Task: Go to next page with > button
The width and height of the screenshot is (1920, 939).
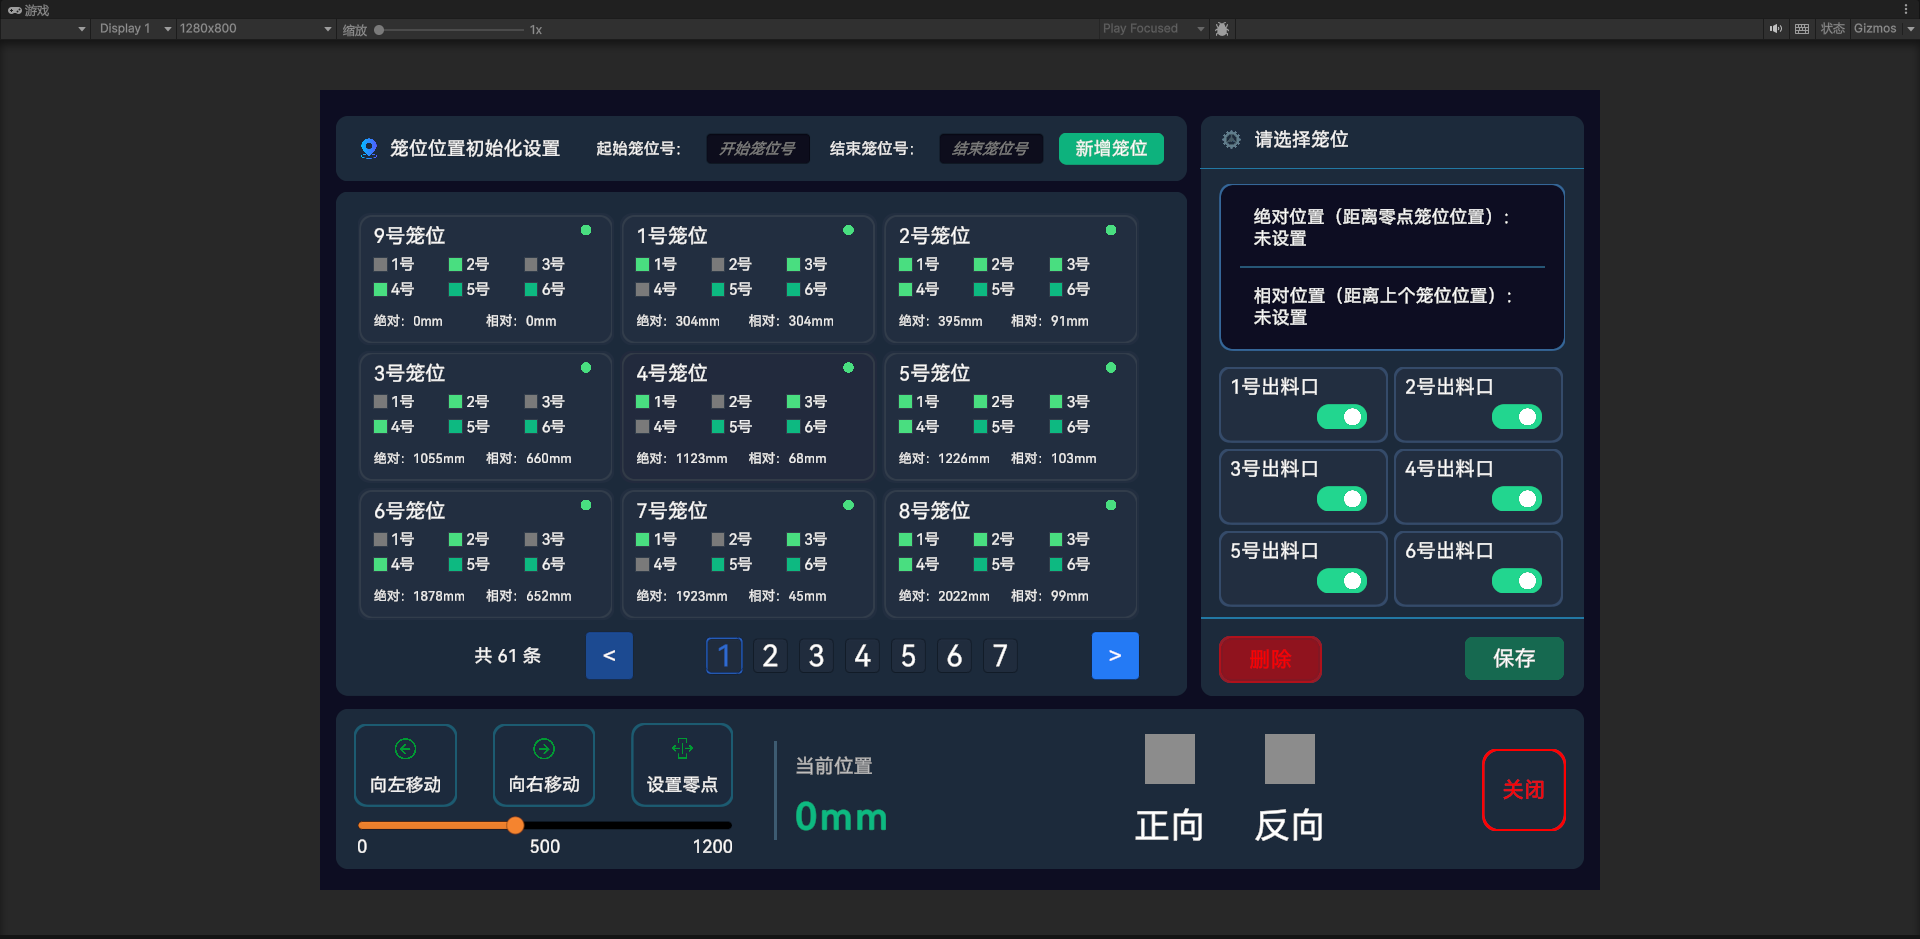Action: pyautogui.click(x=1115, y=656)
